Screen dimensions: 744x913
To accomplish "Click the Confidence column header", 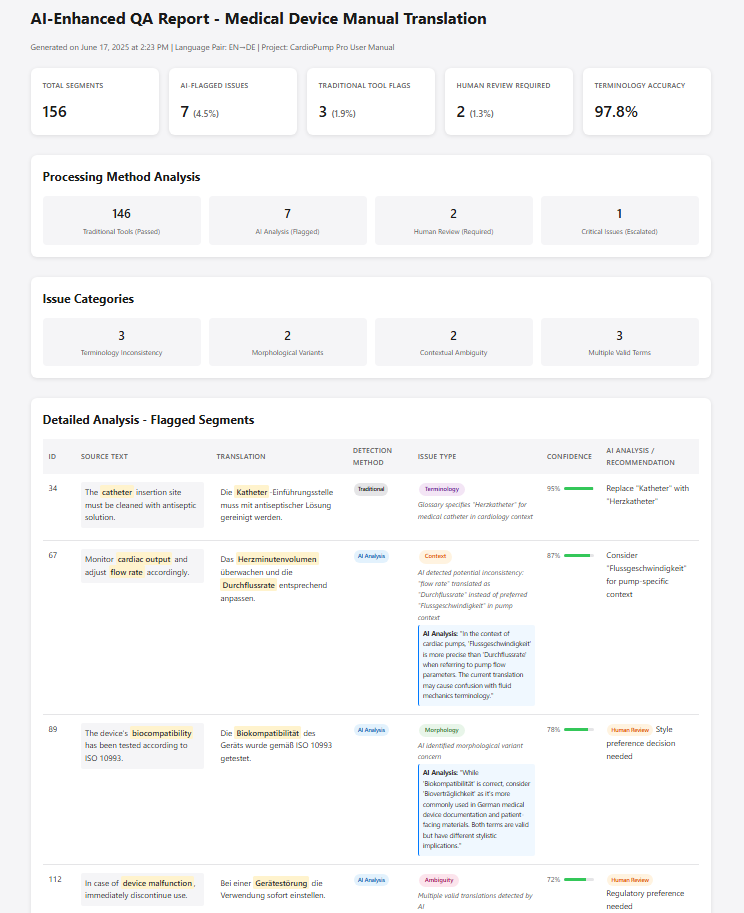I will [569, 456].
